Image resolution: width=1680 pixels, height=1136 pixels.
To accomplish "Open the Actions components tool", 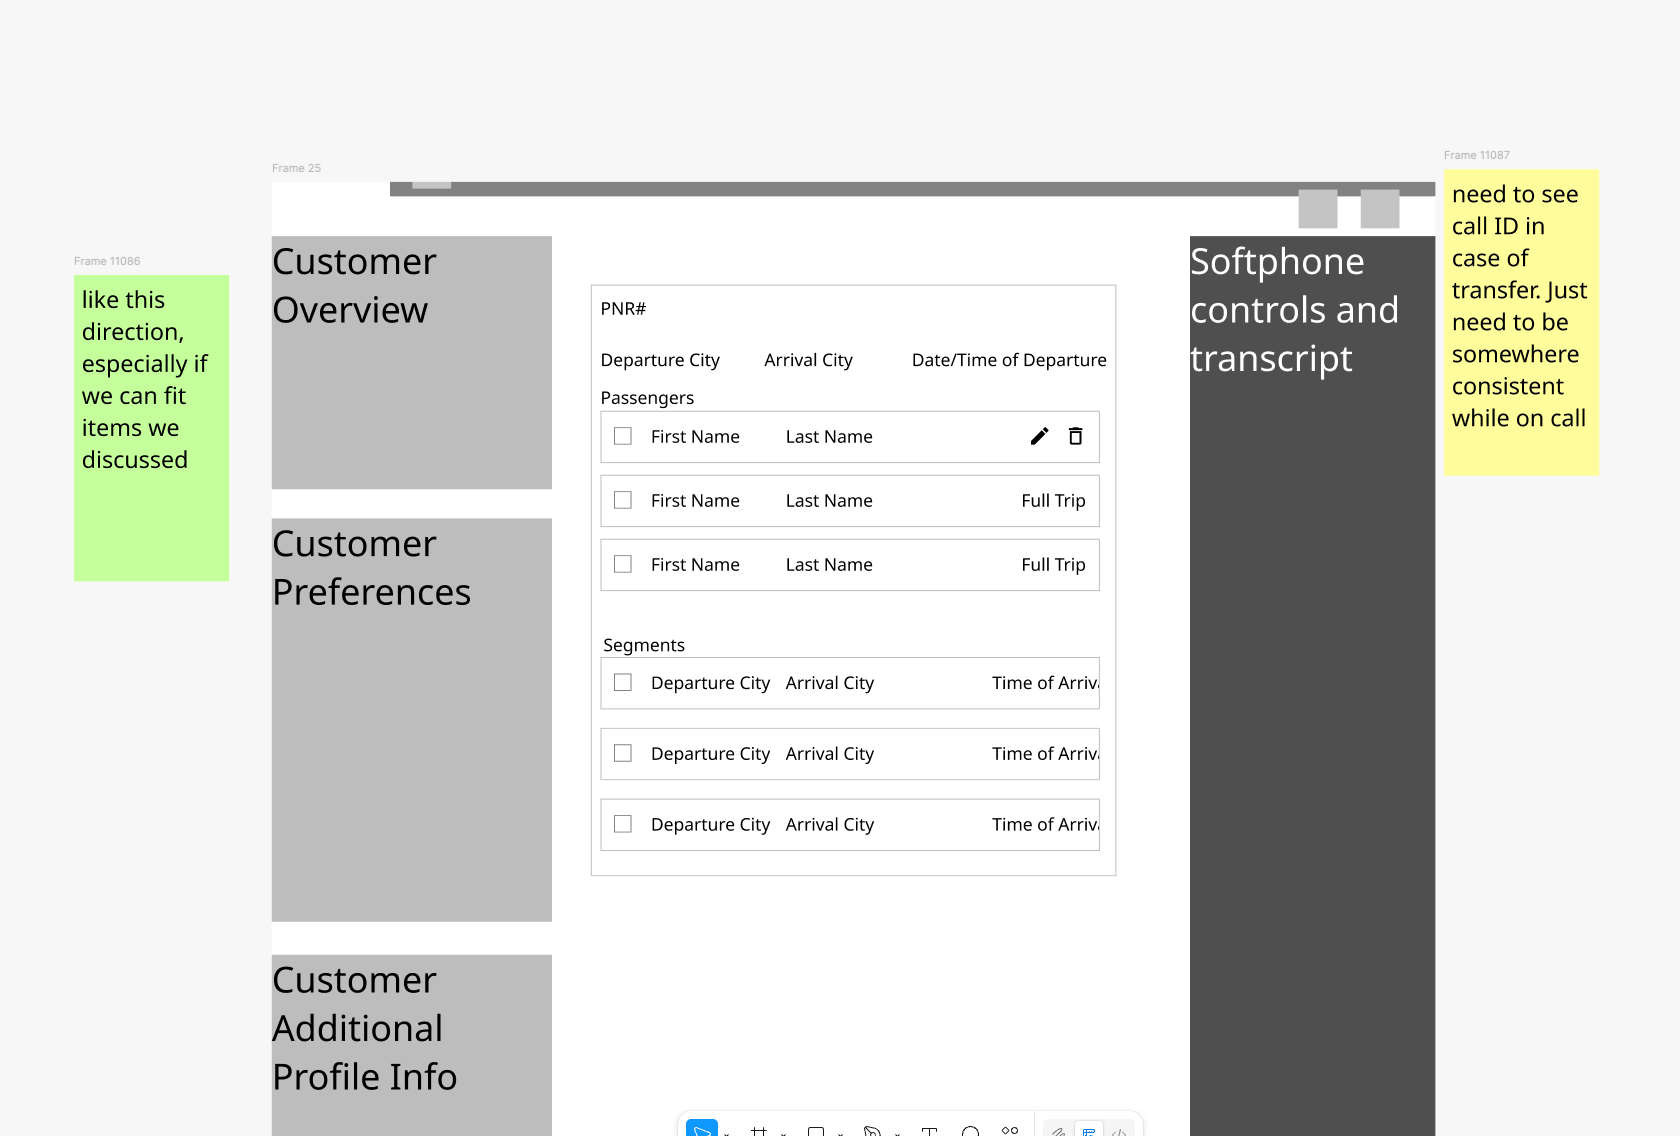I will pos(1010,1131).
